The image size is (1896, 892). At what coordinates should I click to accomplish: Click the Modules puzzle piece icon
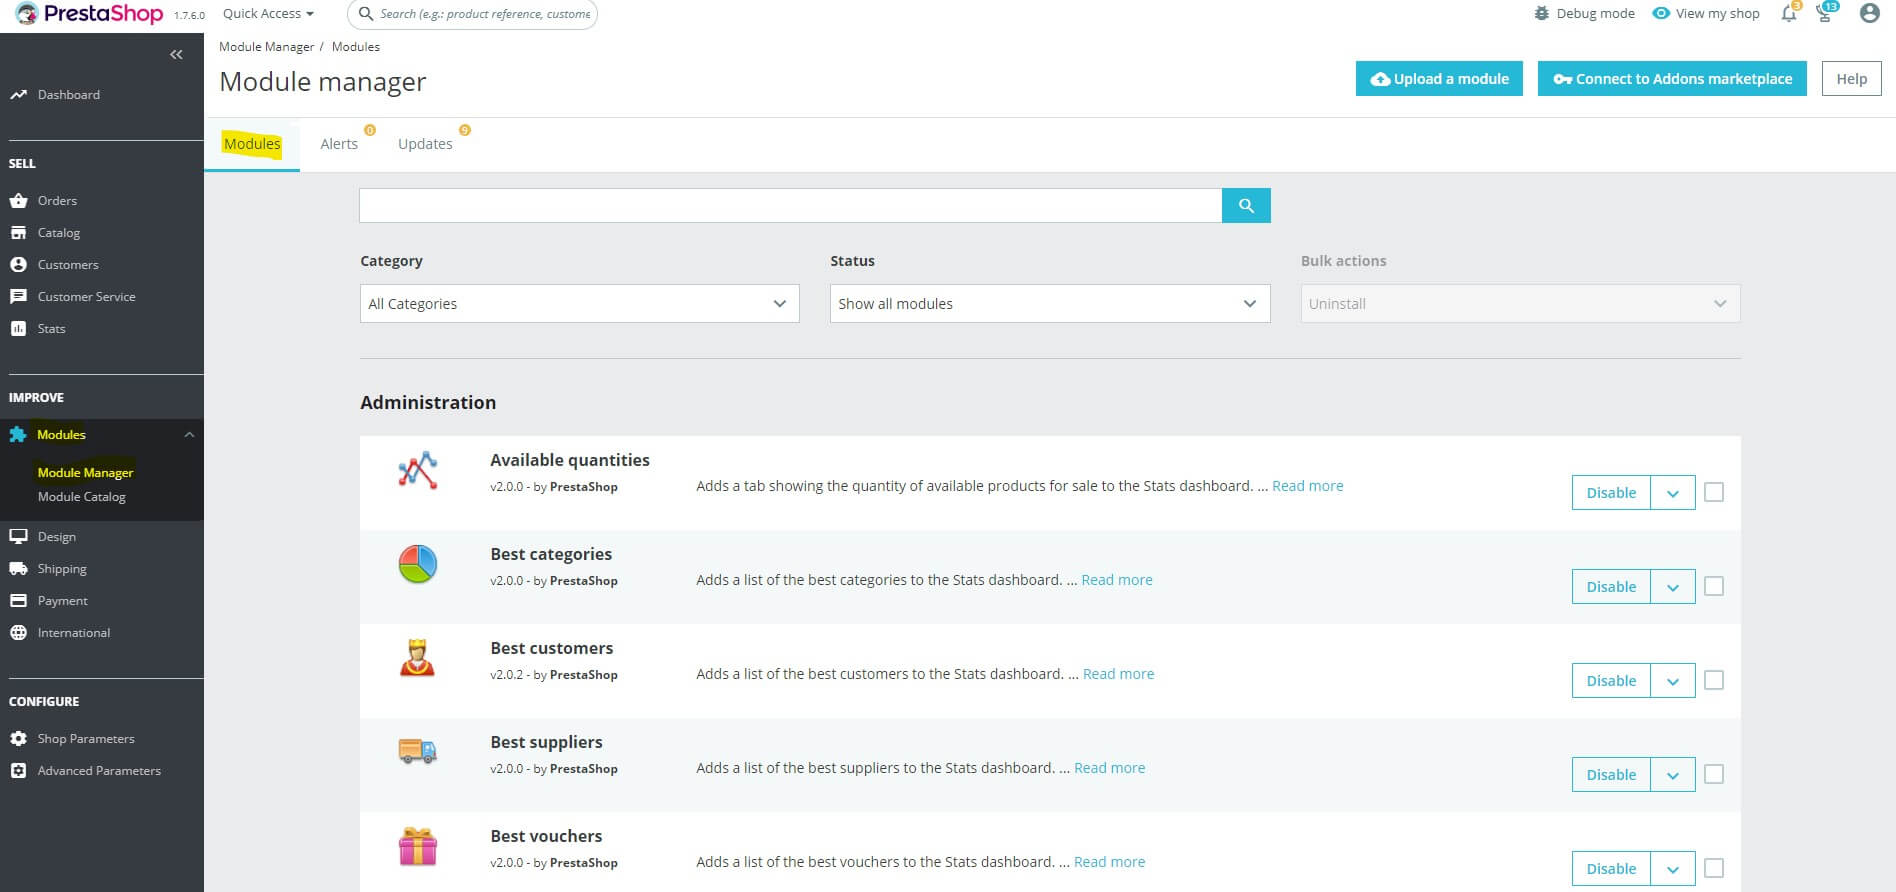pos(18,435)
